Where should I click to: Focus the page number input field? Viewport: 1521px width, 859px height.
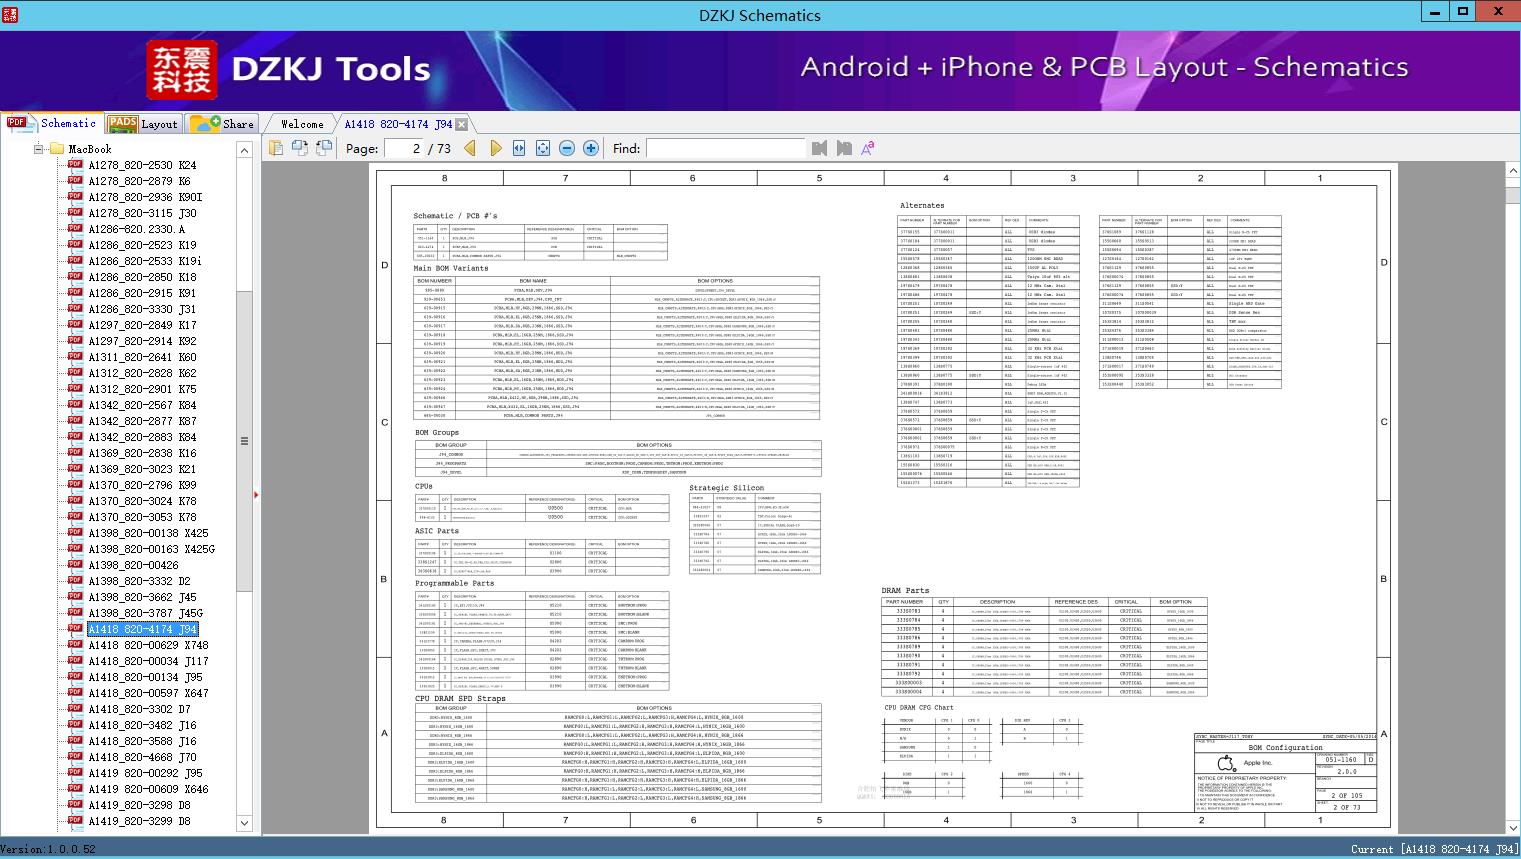tap(404, 148)
